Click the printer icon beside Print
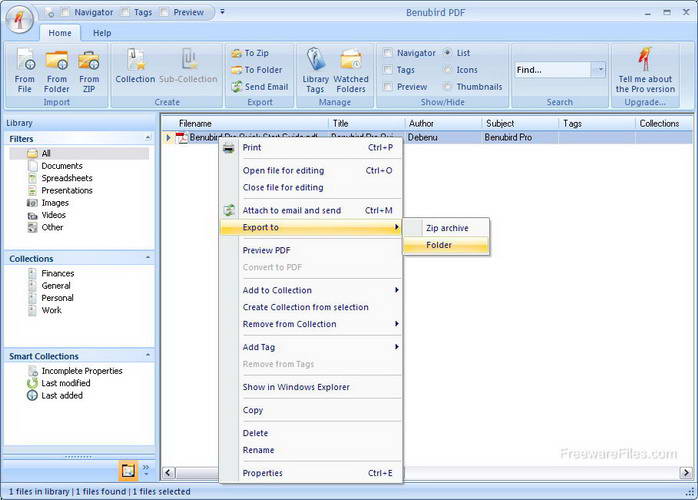This screenshot has height=500, width=698. [x=229, y=148]
